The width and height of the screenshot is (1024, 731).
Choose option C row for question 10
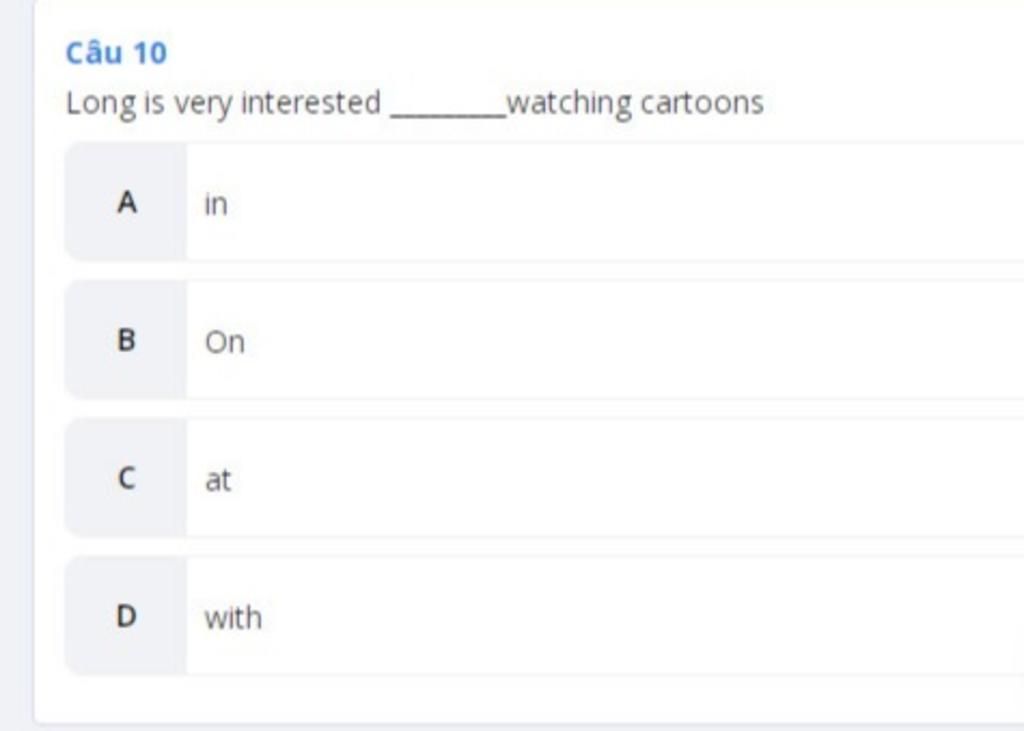pyautogui.click(x=545, y=478)
